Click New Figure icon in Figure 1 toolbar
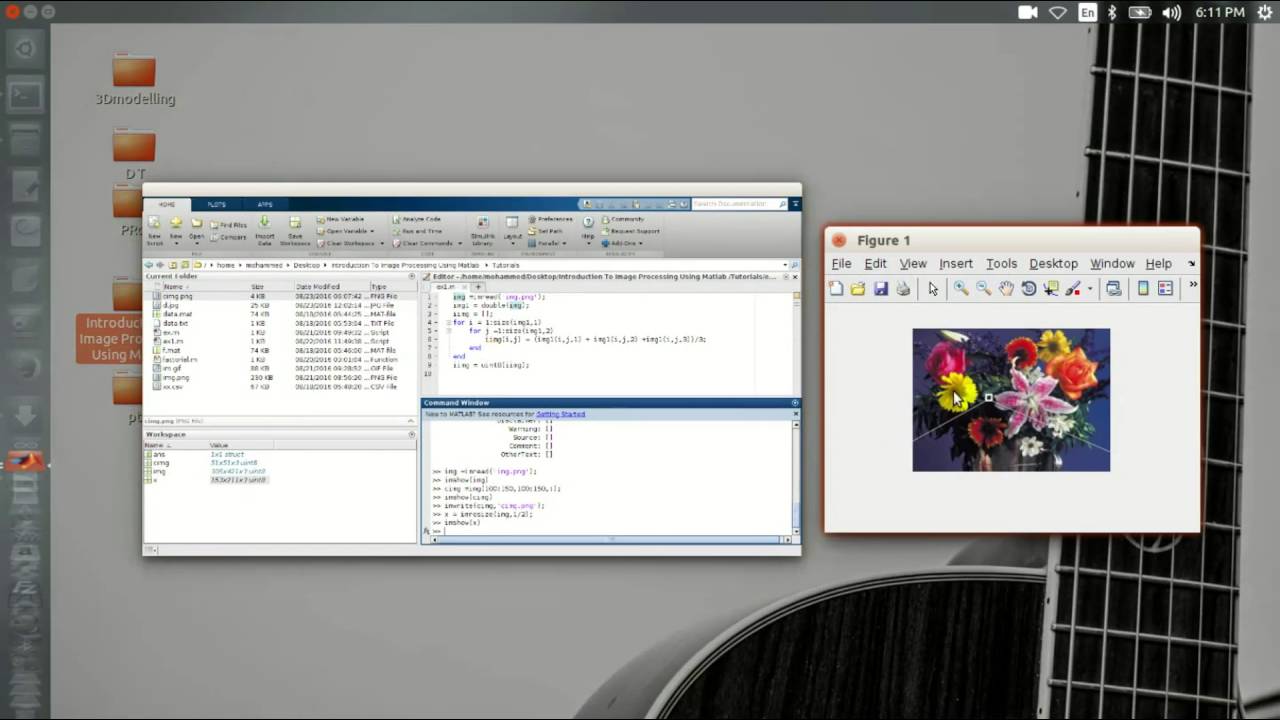 [836, 289]
